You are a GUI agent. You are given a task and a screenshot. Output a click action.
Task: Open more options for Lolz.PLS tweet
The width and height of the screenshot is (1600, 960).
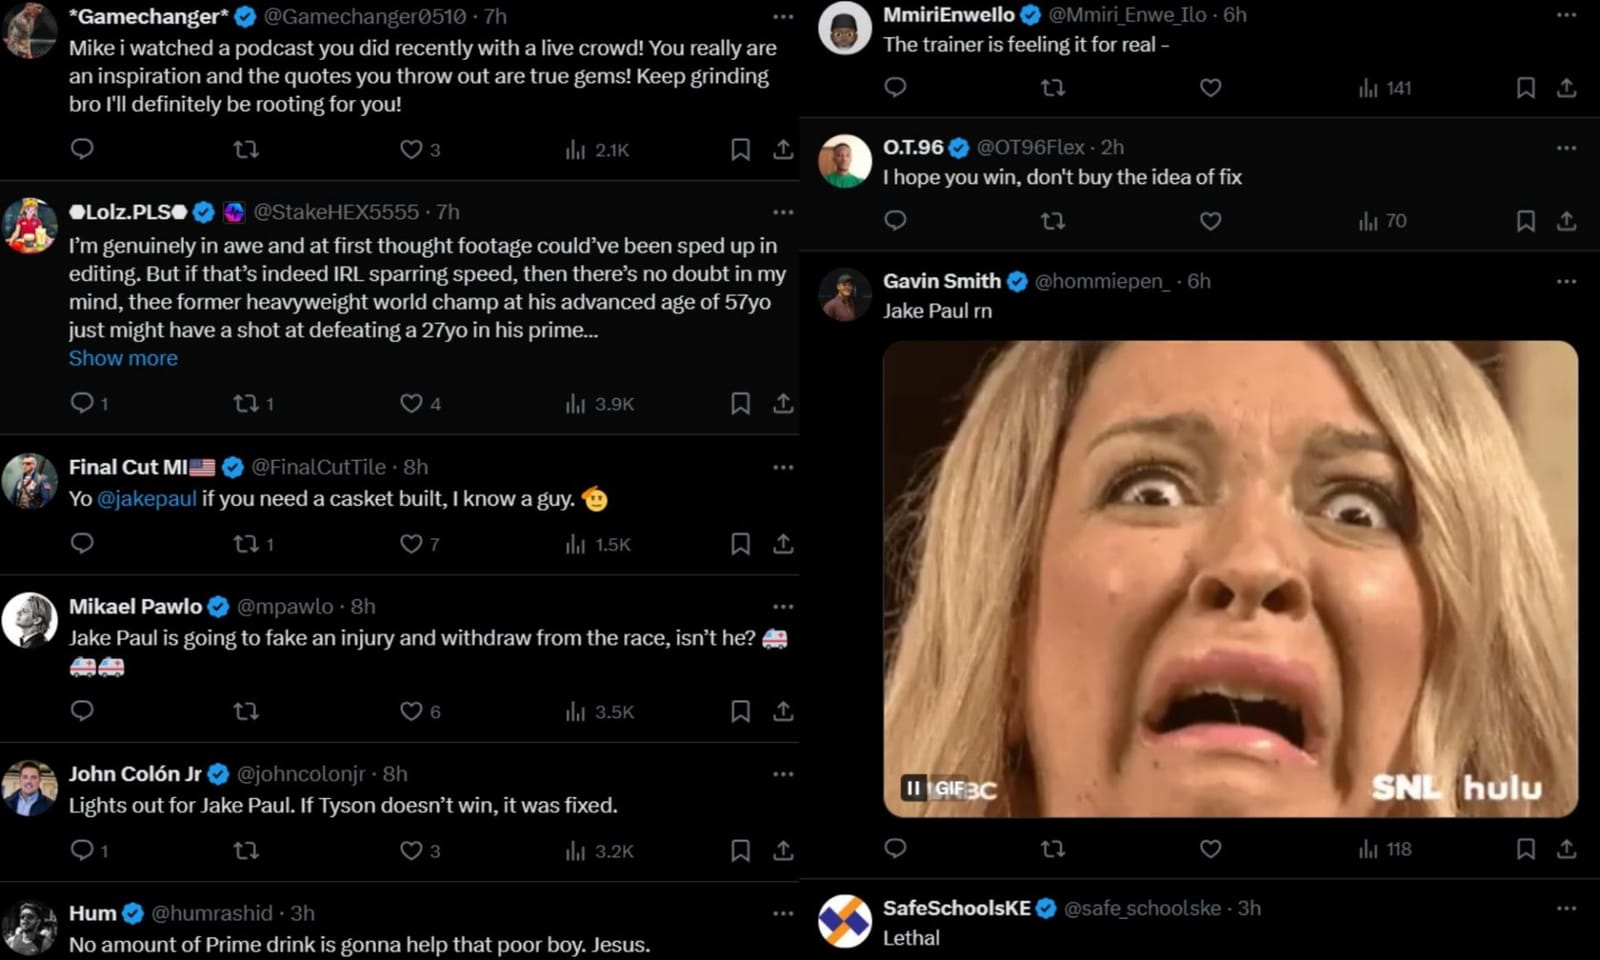[x=783, y=212]
